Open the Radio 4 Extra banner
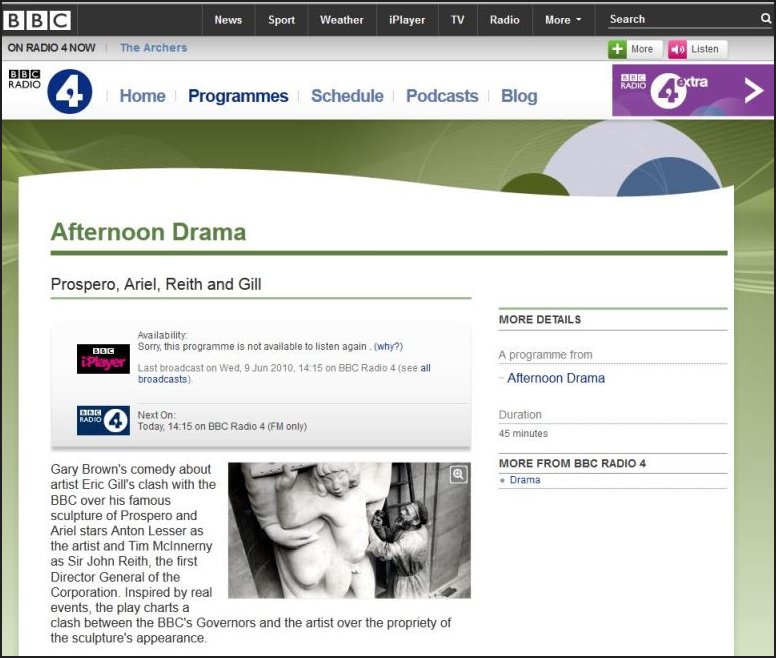Screen dimensions: 776x658 tap(692, 91)
